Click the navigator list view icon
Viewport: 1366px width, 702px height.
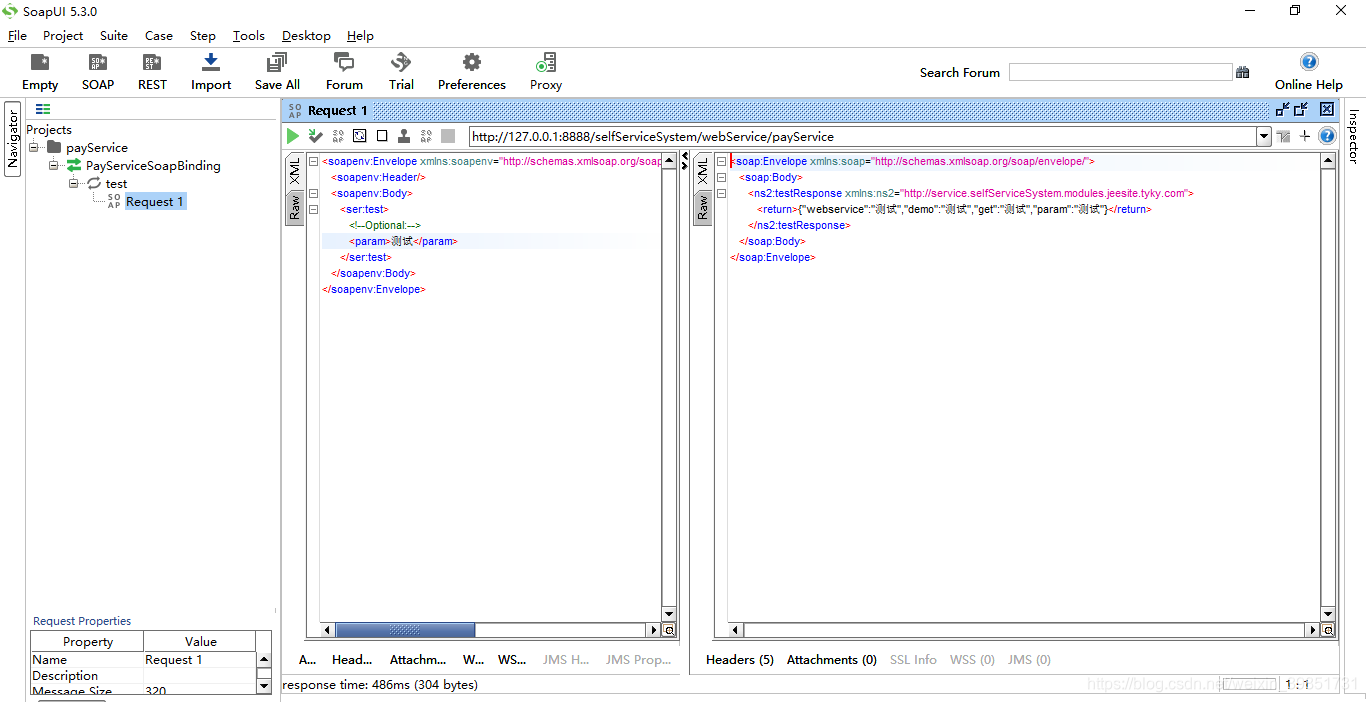(43, 110)
